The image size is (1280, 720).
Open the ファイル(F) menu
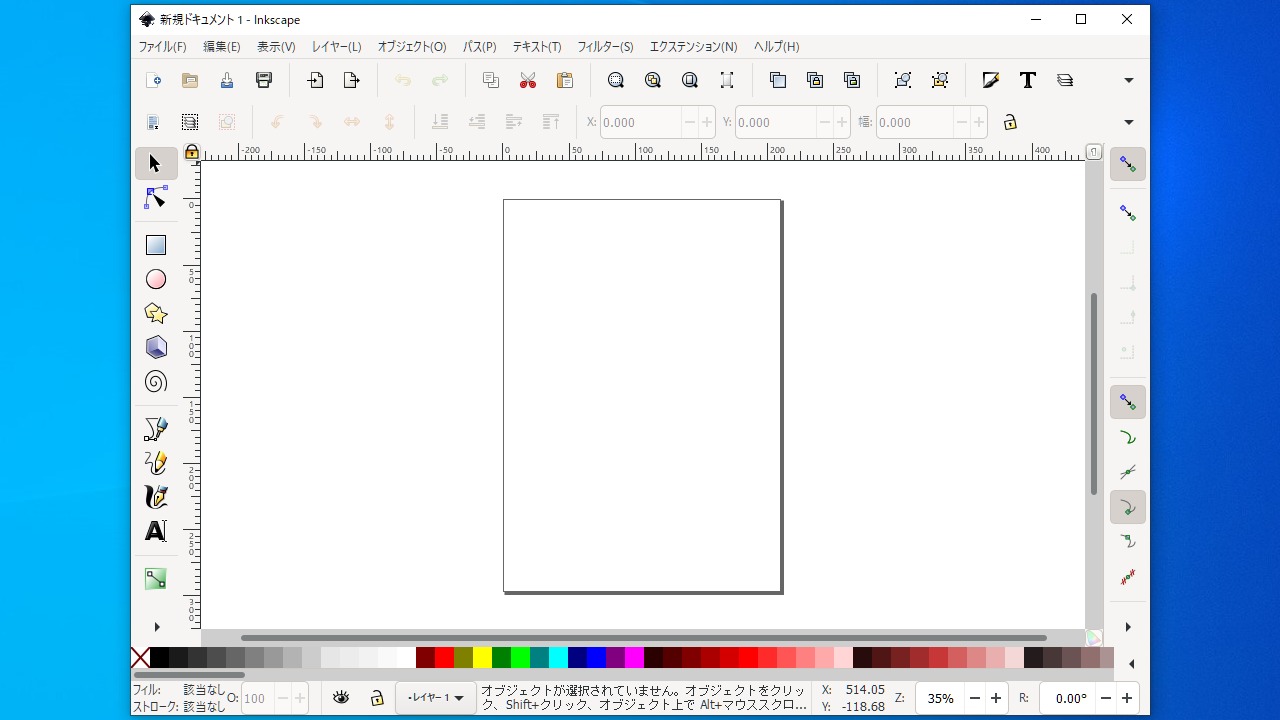click(162, 46)
